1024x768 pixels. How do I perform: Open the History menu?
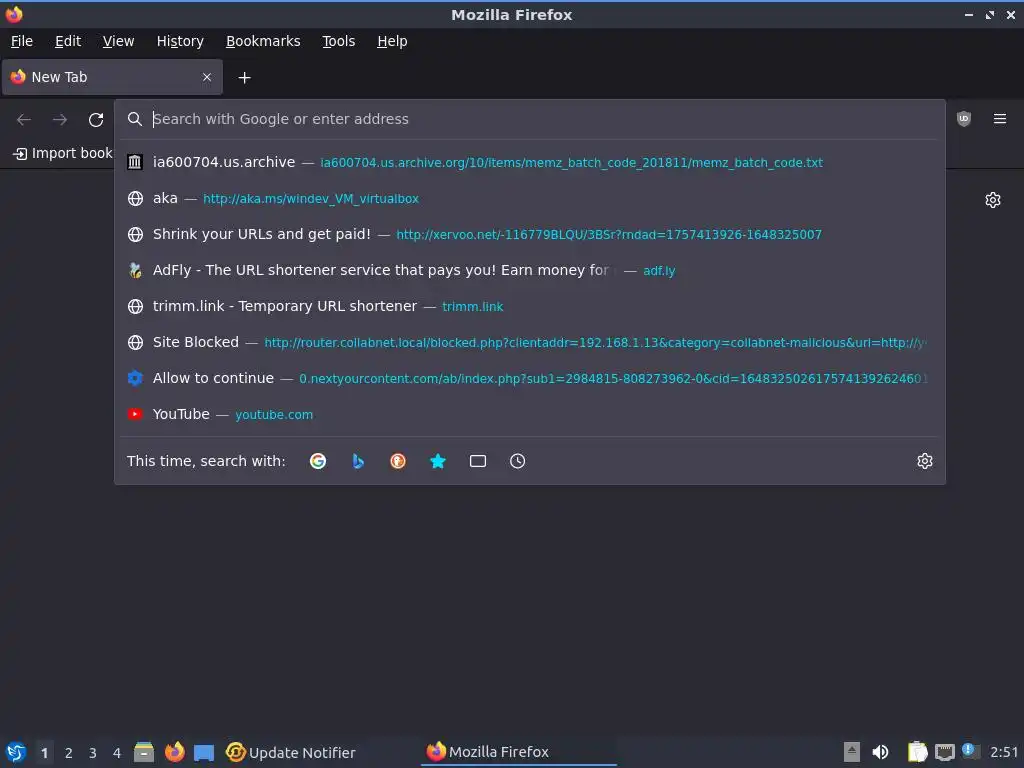coord(180,41)
